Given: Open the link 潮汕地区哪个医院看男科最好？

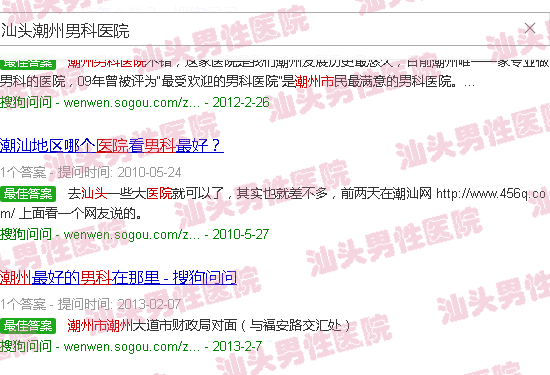Looking at the screenshot, I should [x=112, y=145].
